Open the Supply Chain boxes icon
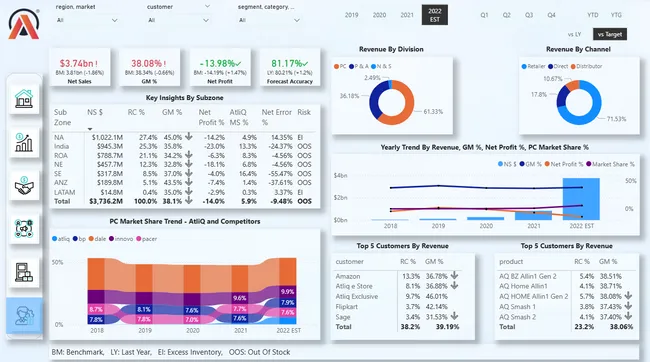Image resolution: width=650 pixels, height=362 pixels. click(x=24, y=272)
